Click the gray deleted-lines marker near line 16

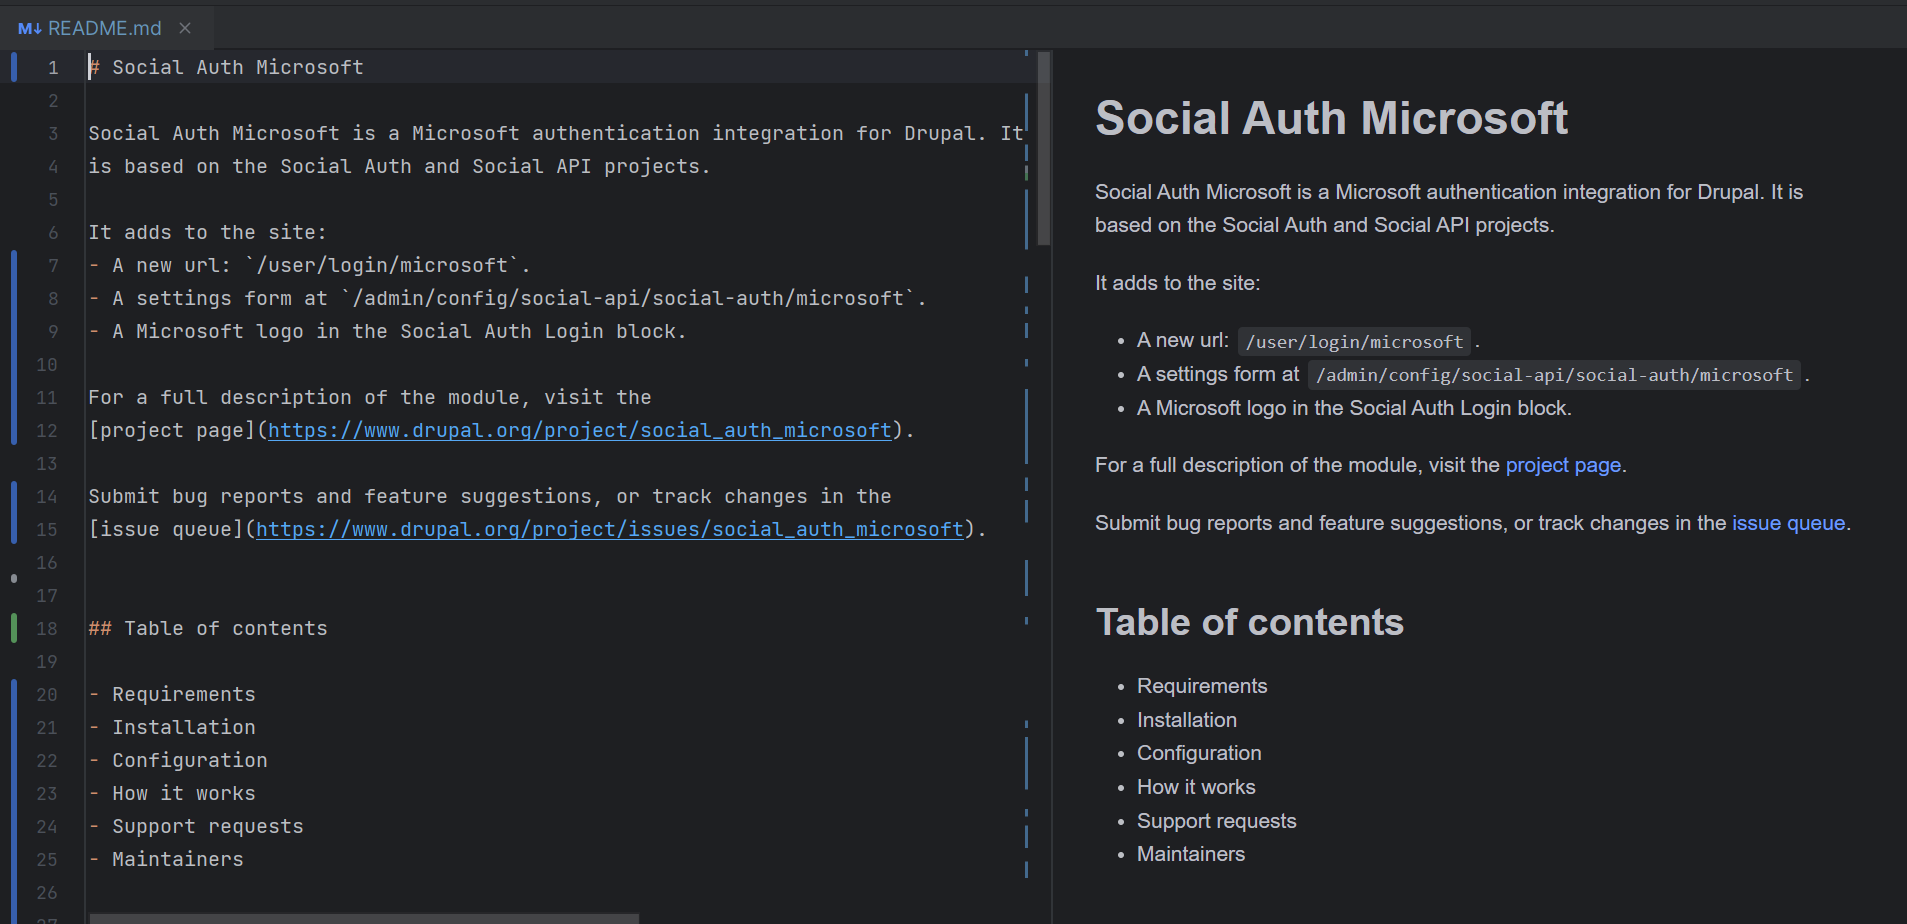14,578
